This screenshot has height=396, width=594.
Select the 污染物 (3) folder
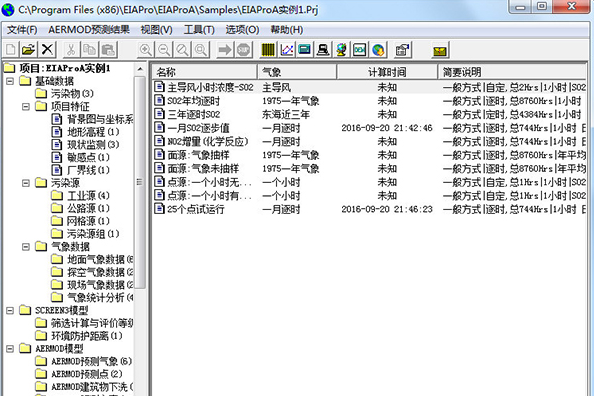tap(64, 94)
